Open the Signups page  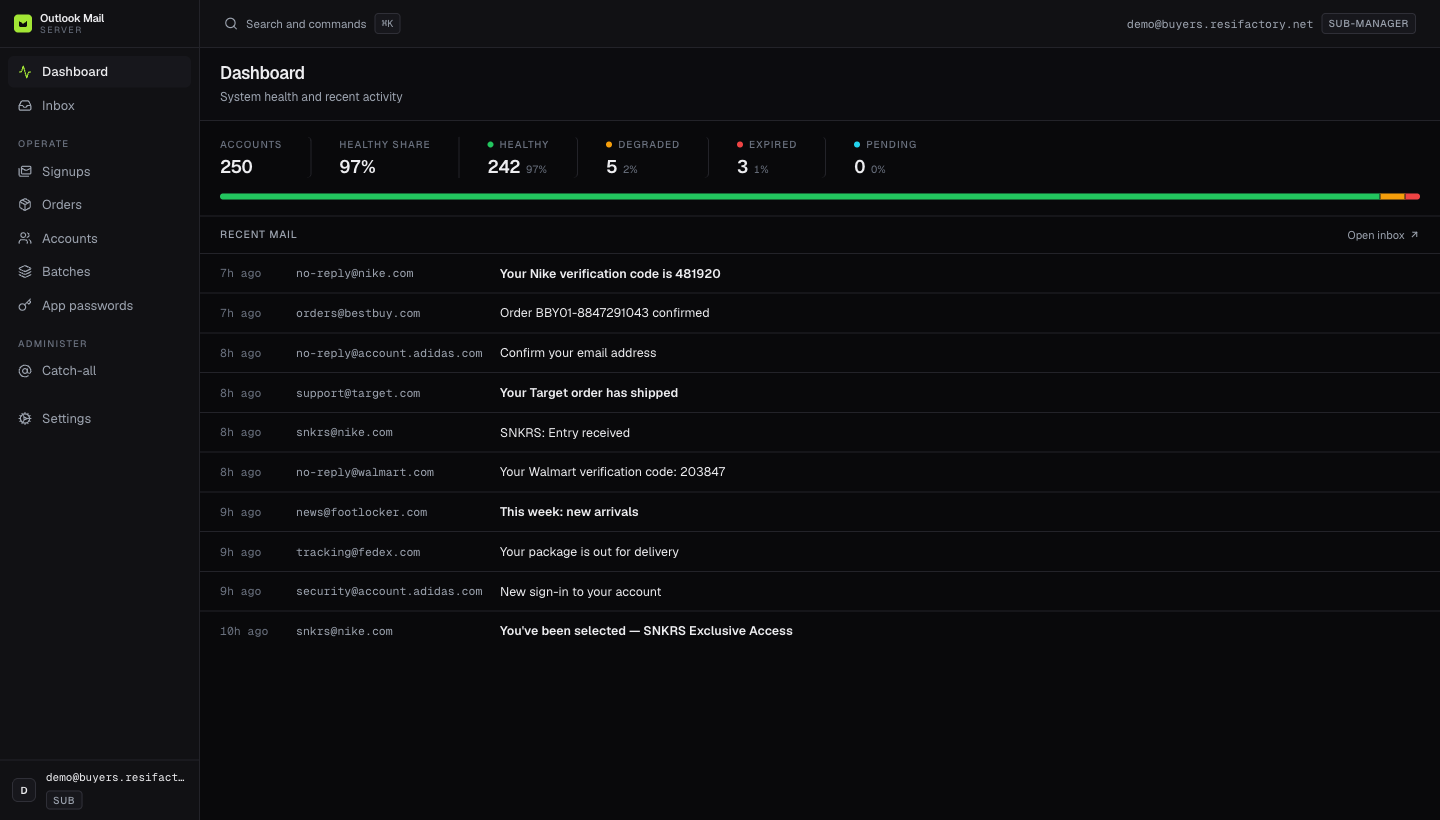pyautogui.click(x=99, y=172)
